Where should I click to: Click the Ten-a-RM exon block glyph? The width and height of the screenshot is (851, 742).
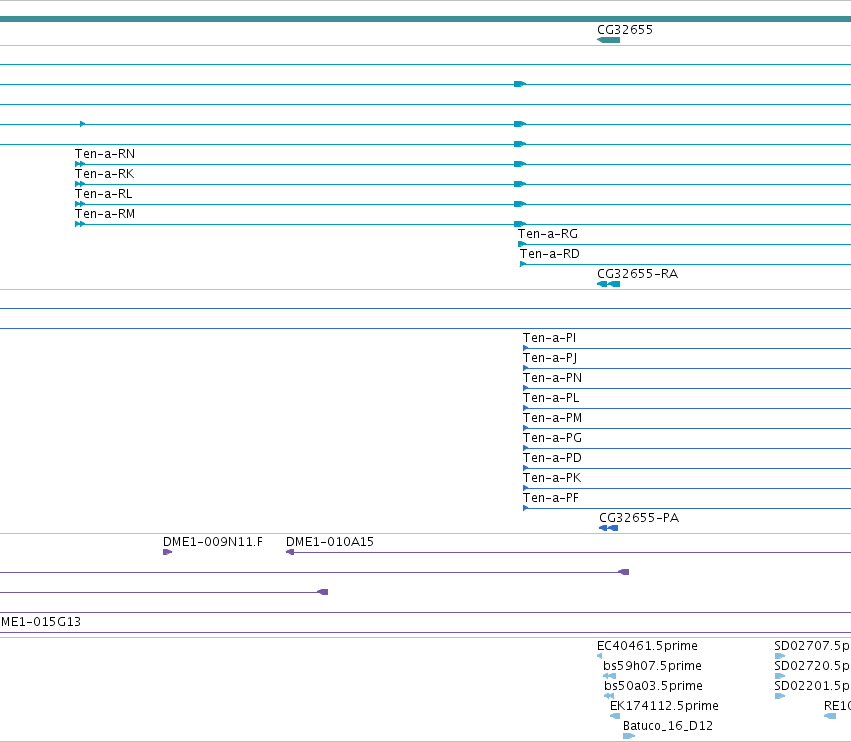pos(520,224)
